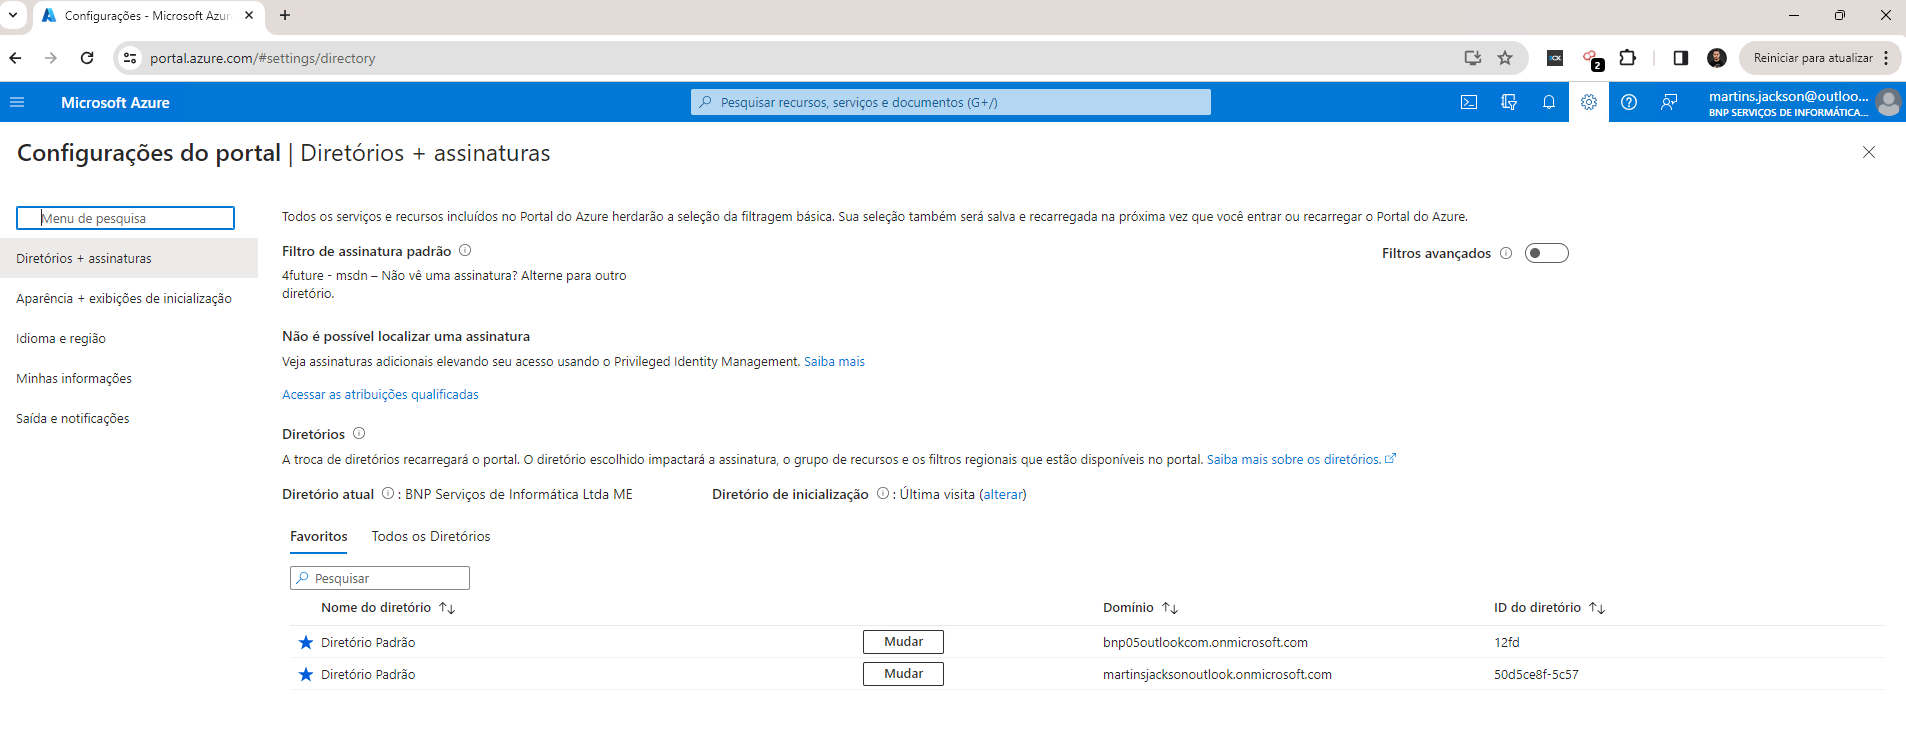Viewport: 1906px width, 741px height.
Task: Open Saiba mais sobre os diretórios link
Action: 1301,460
